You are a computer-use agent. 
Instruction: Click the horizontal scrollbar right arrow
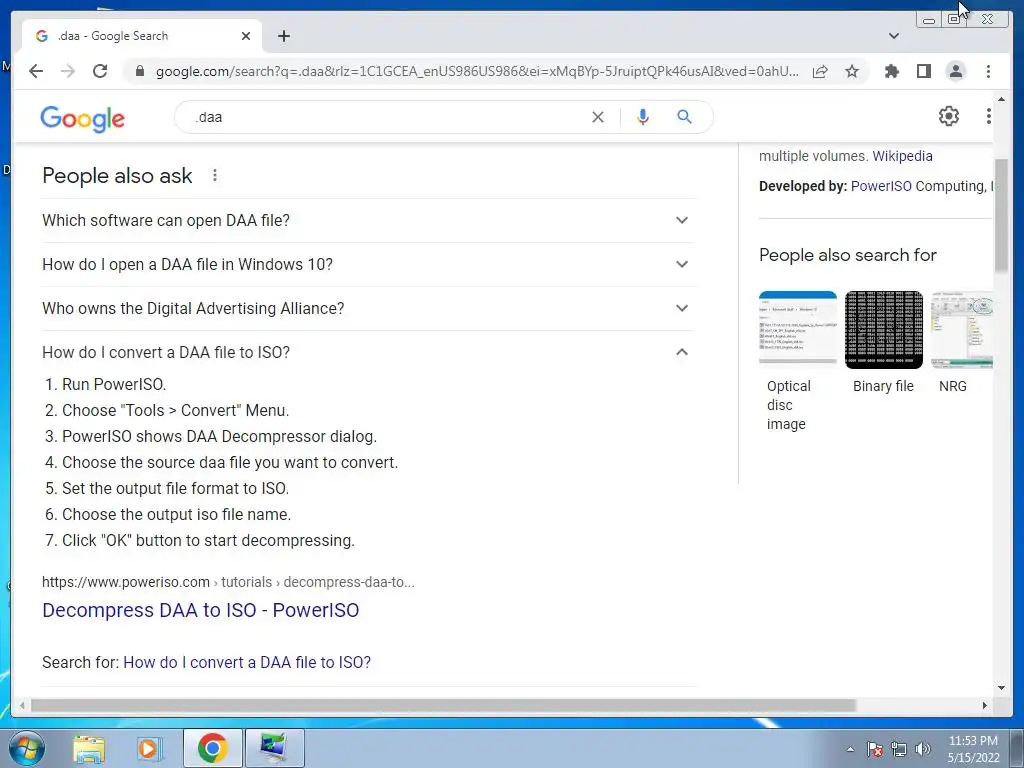(x=985, y=705)
